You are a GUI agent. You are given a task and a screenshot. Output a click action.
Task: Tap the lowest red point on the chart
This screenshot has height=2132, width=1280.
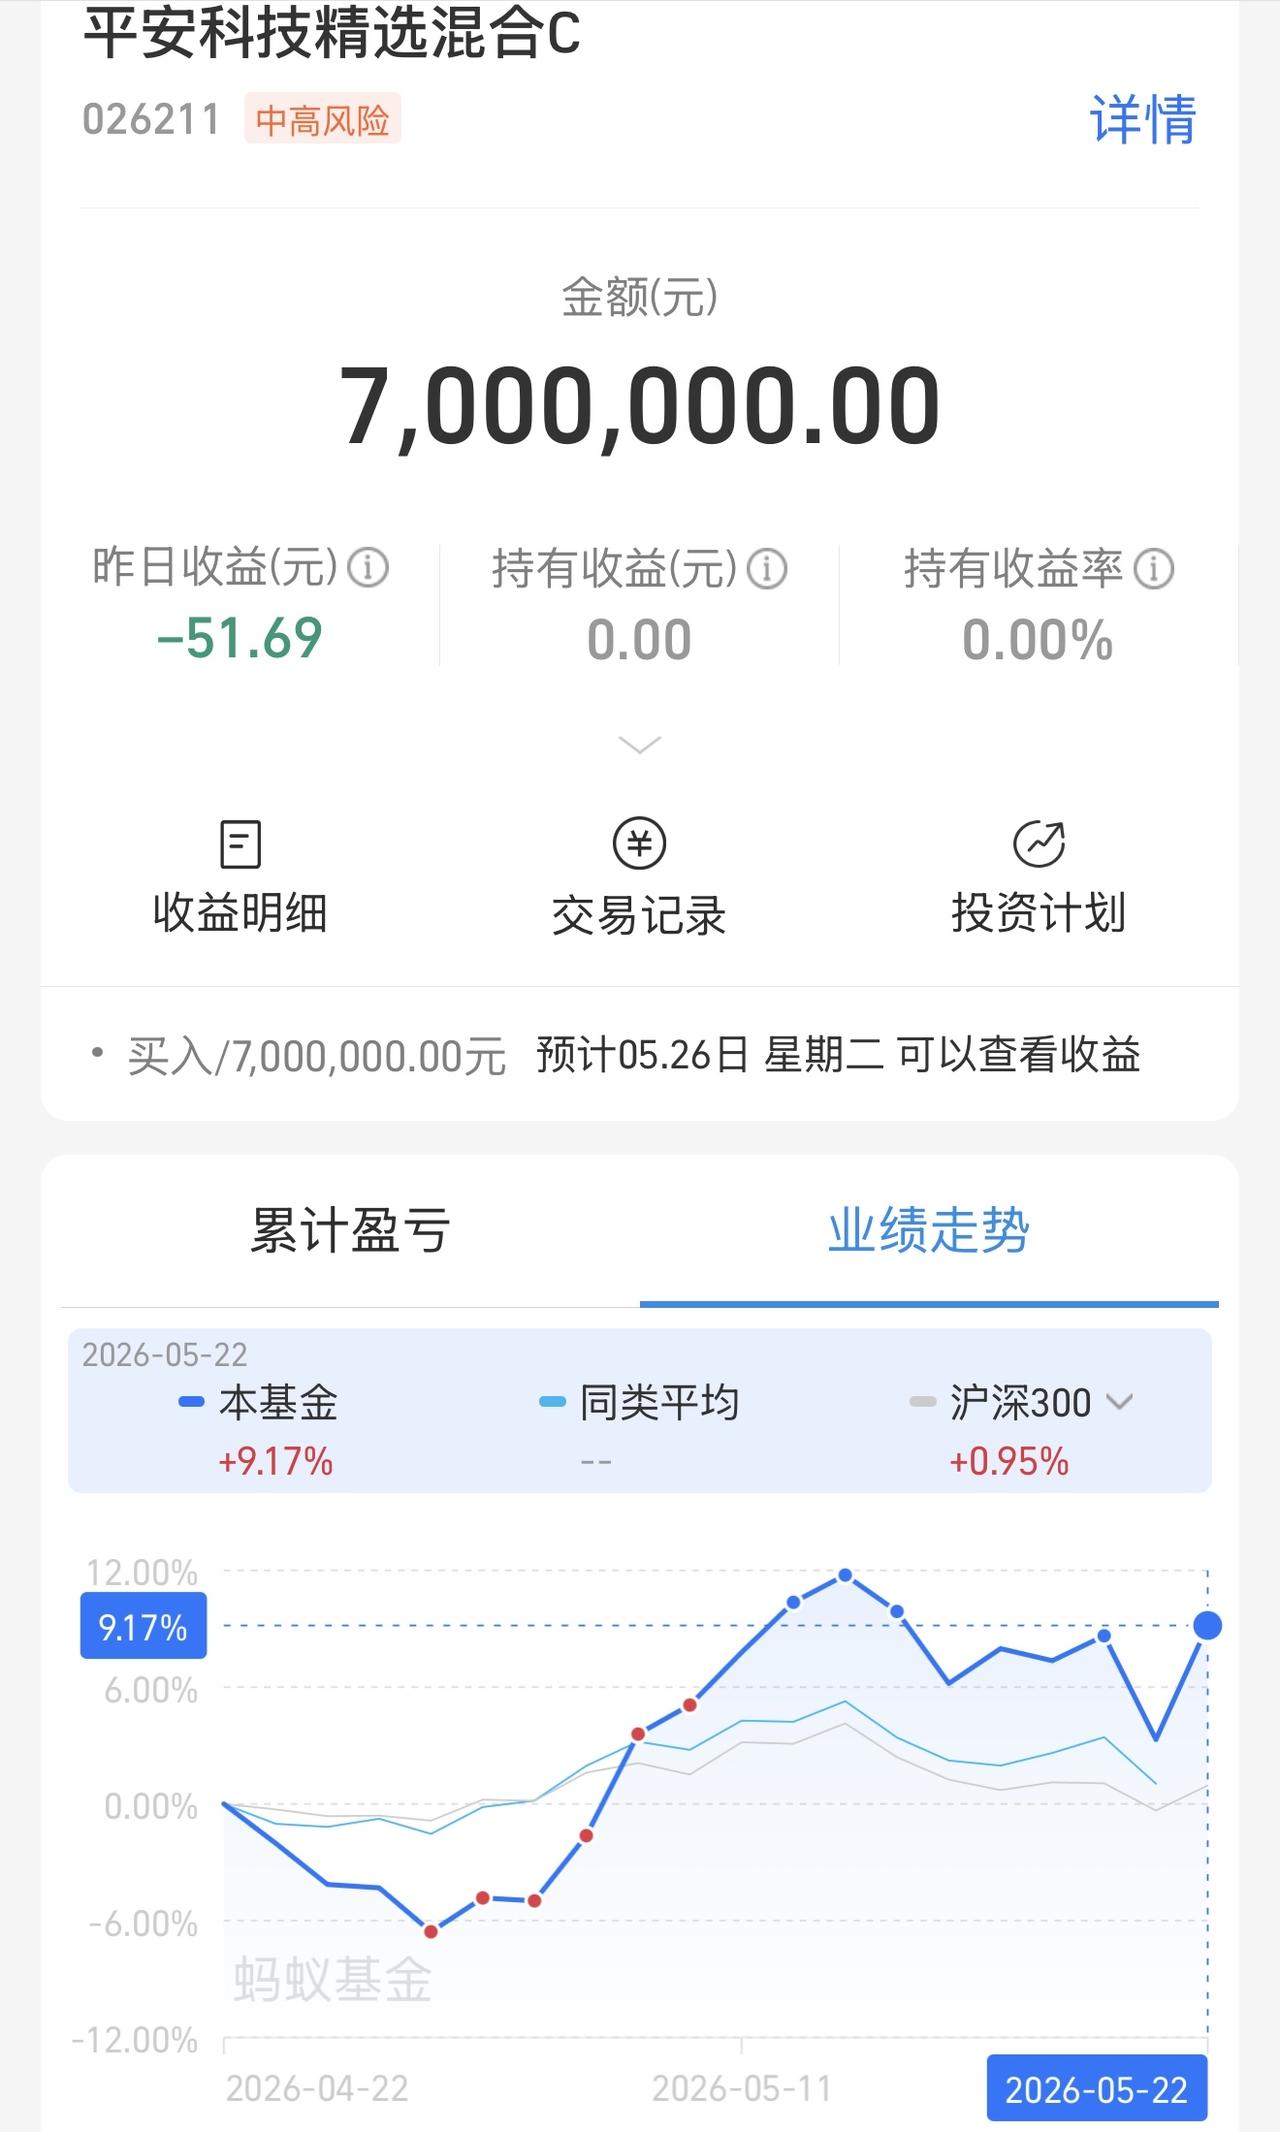point(431,1931)
